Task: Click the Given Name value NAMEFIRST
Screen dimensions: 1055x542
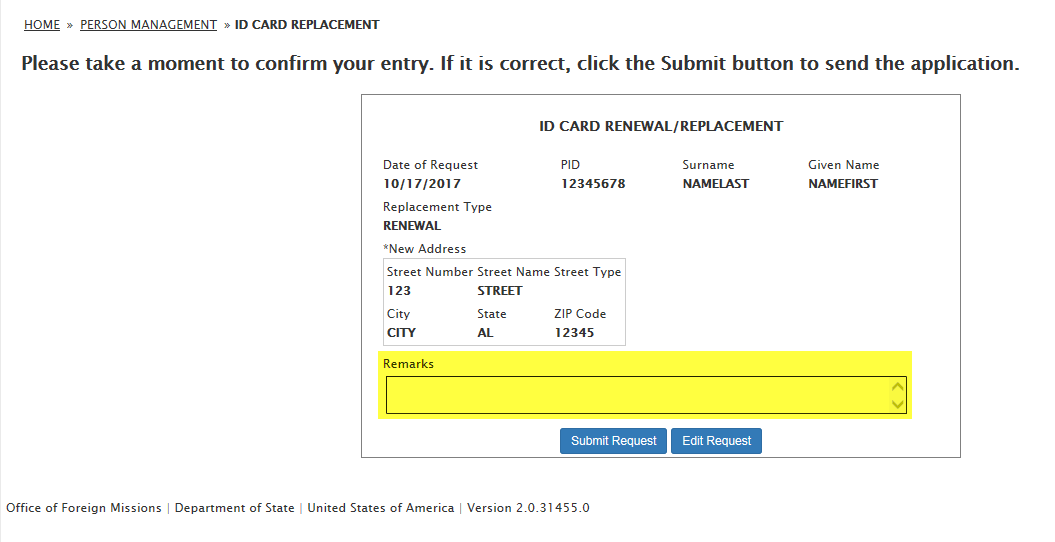Action: pyautogui.click(x=843, y=184)
